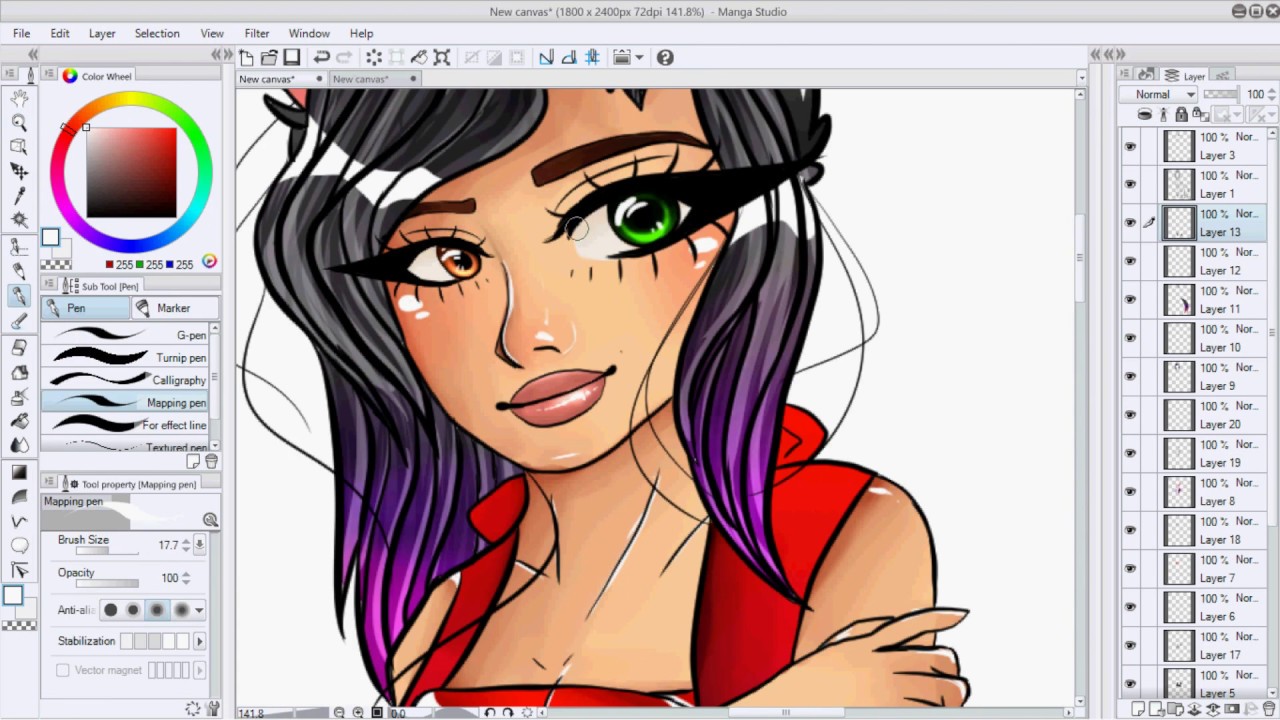Toggle snap to special ruler icon
Screen dimensions: 1280x720
click(569, 57)
